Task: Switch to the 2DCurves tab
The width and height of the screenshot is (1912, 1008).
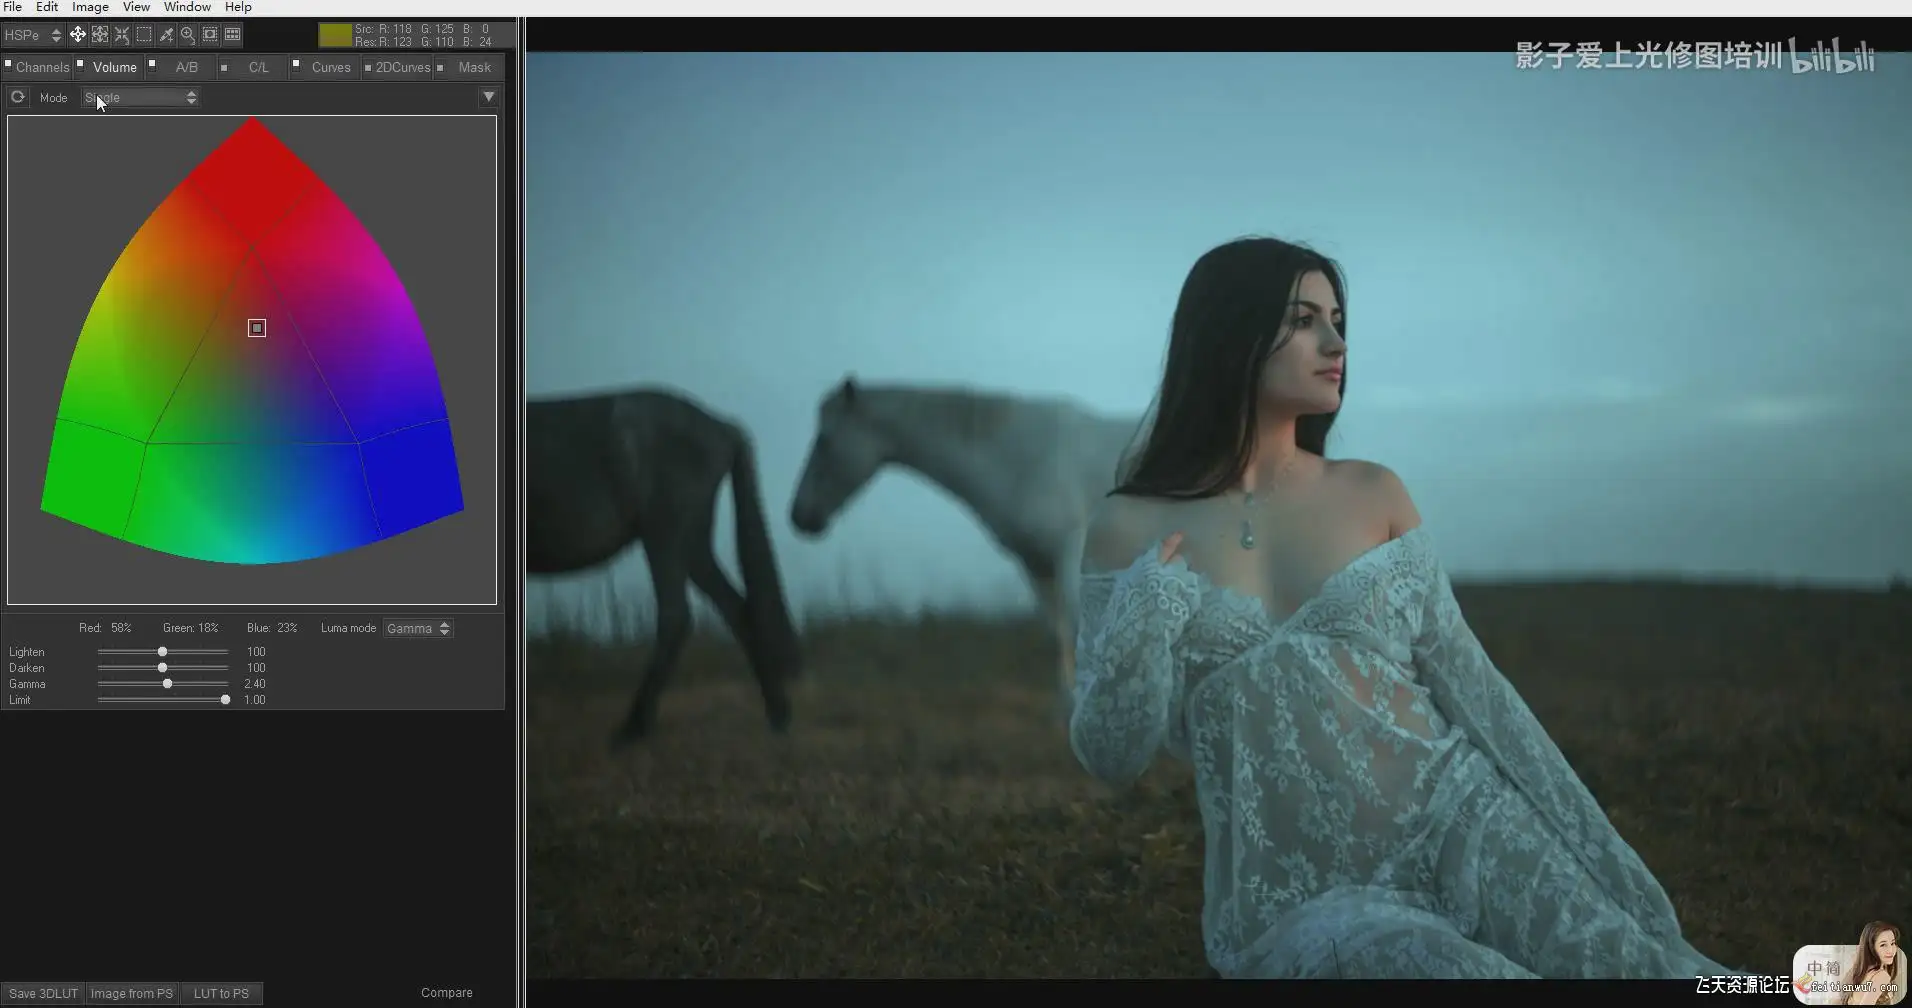Action: pos(403,67)
